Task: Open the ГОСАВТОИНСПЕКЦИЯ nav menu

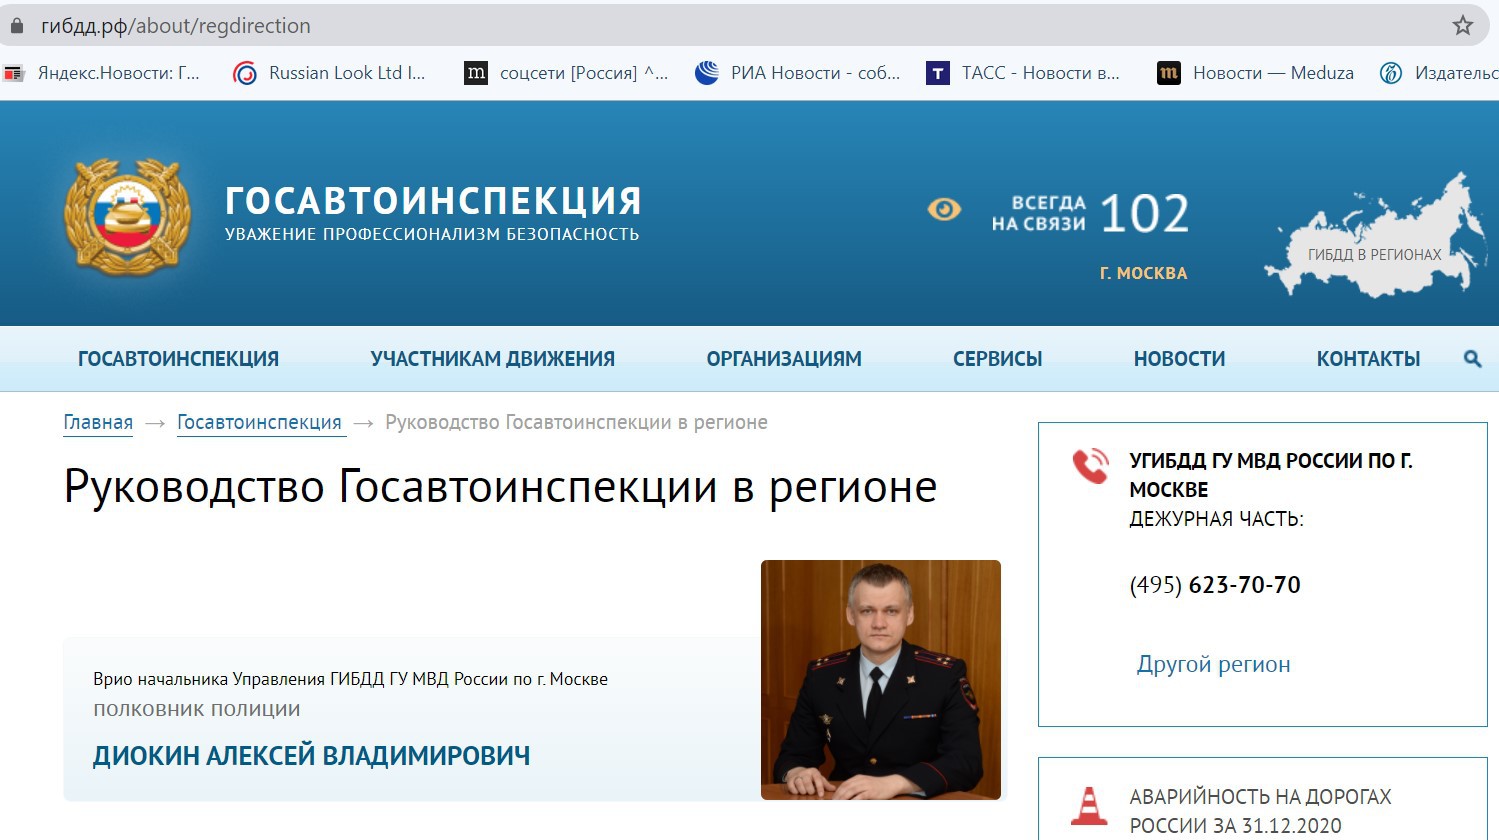Action: click(178, 359)
